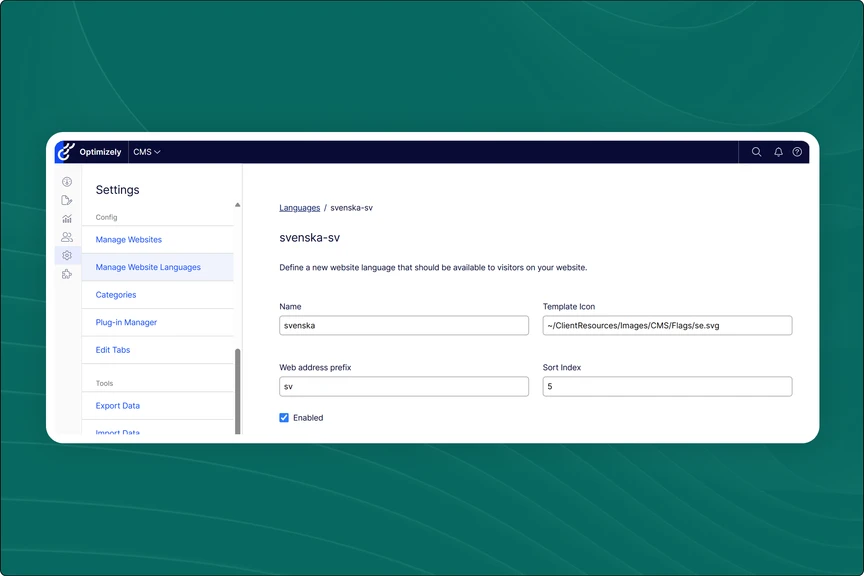Screen dimensions: 864x576
Task: Open the reports chart icon in sidebar
Action: click(67, 219)
